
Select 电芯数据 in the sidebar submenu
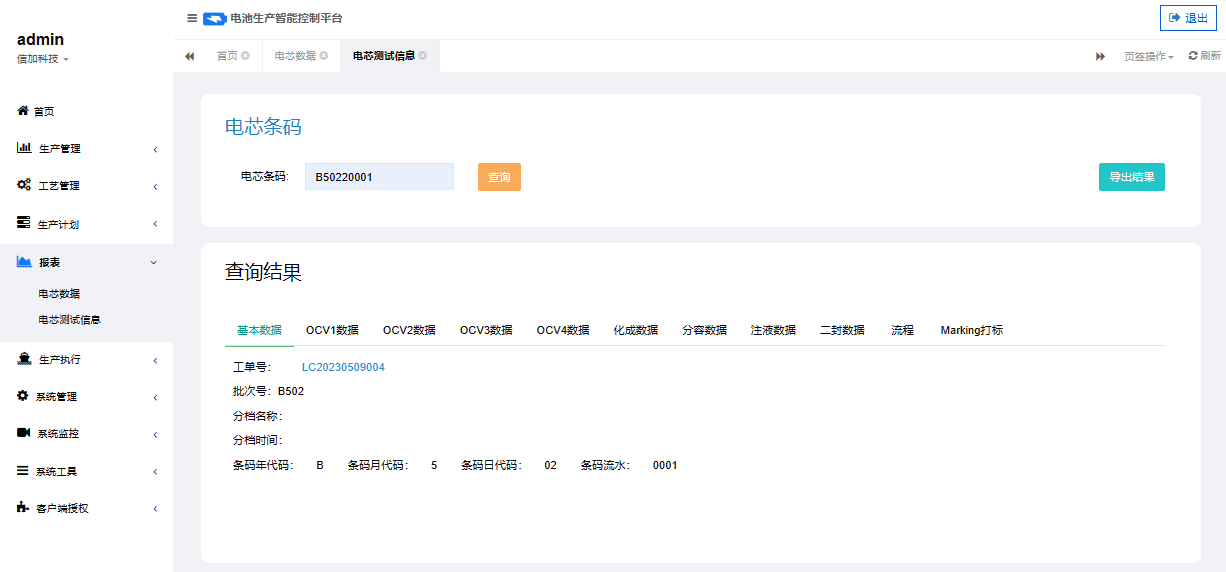point(59,294)
